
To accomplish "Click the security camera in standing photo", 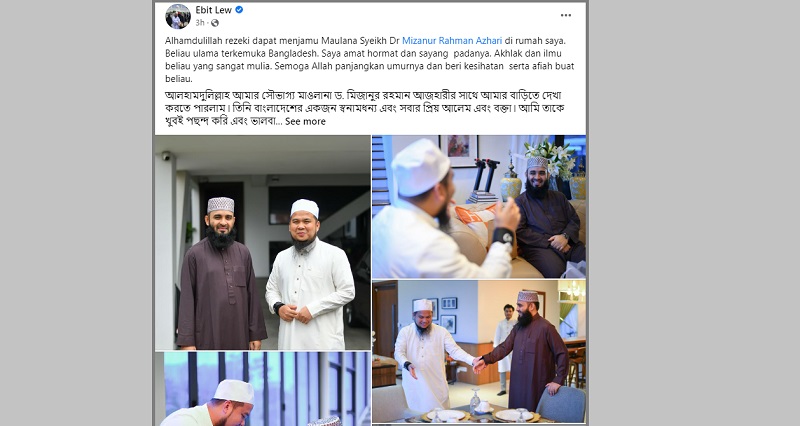I will click(x=166, y=156).
